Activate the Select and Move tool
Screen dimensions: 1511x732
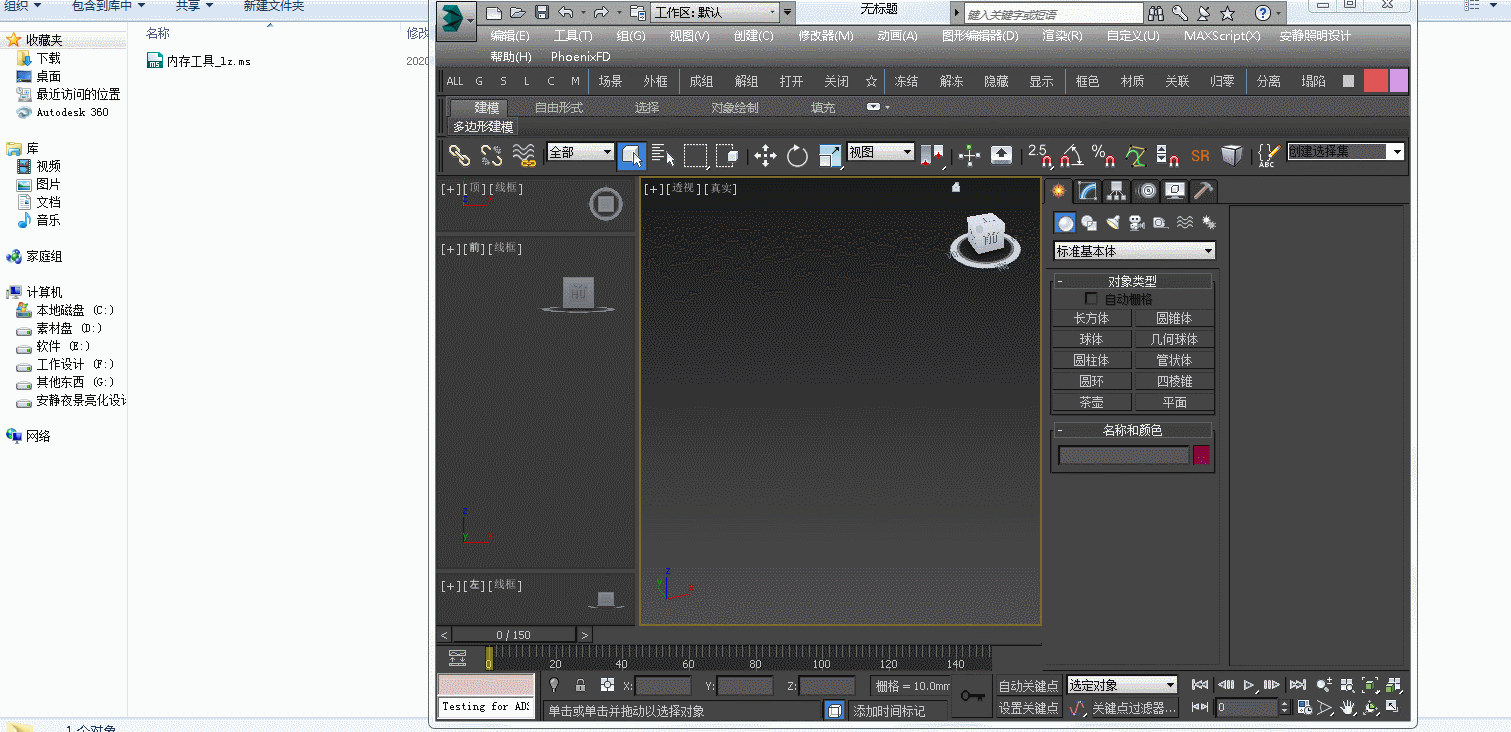765,155
